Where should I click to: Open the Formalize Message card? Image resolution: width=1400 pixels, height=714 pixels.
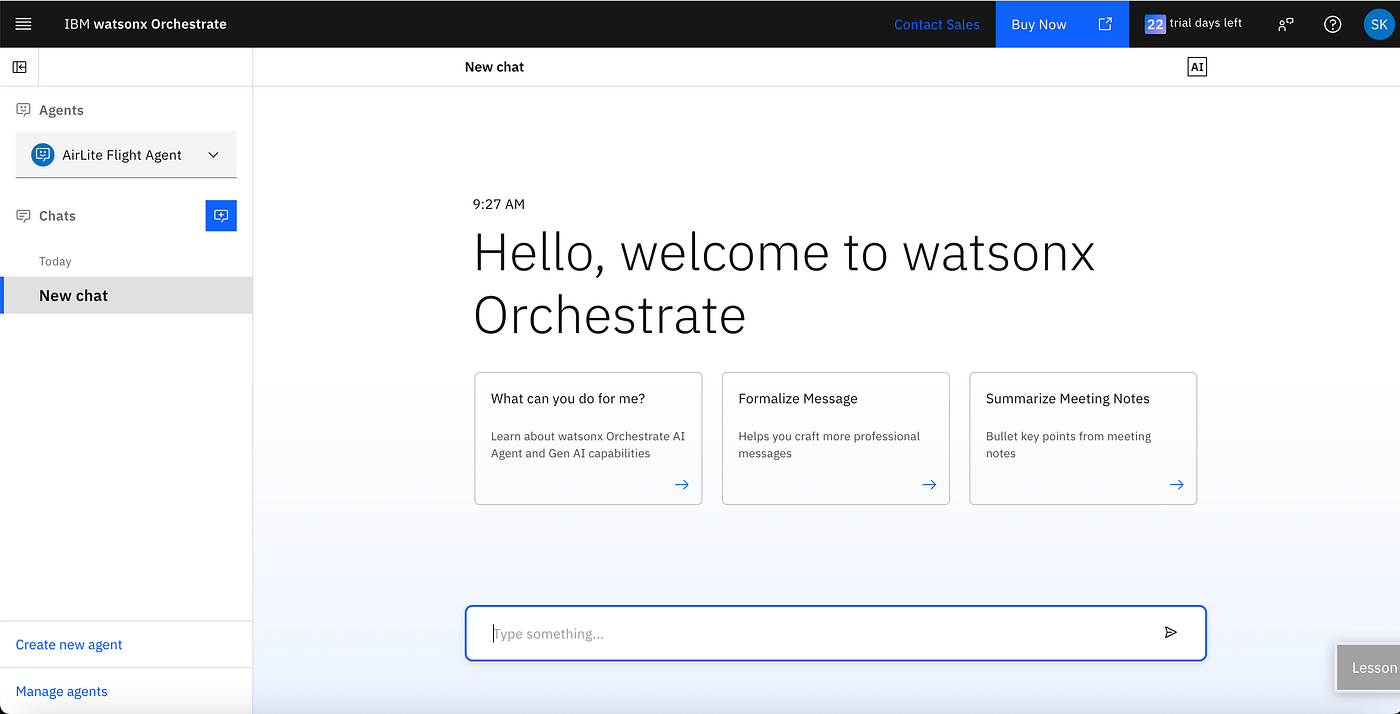(836, 438)
